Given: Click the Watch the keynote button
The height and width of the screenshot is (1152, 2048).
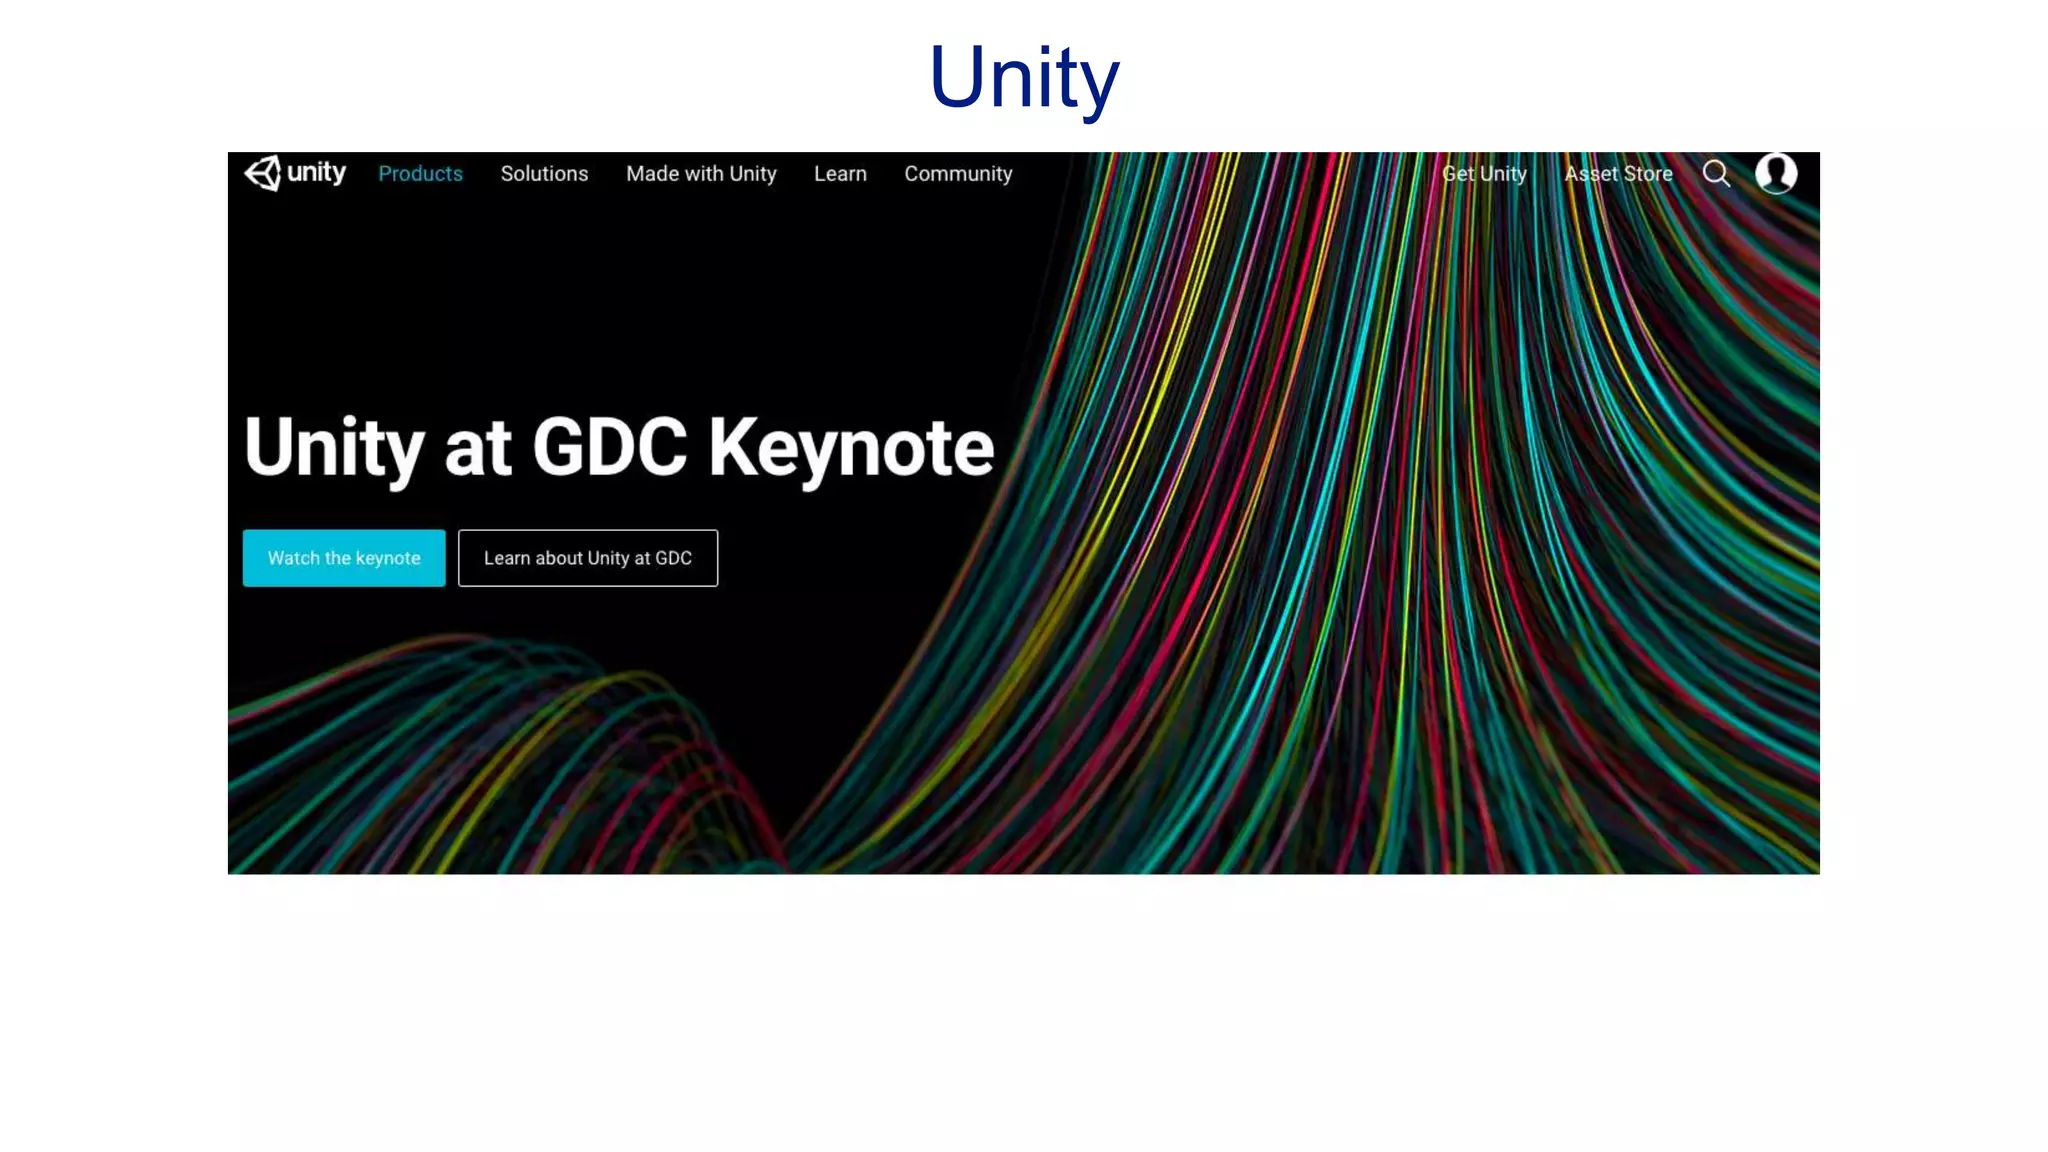Looking at the screenshot, I should pos(344,558).
